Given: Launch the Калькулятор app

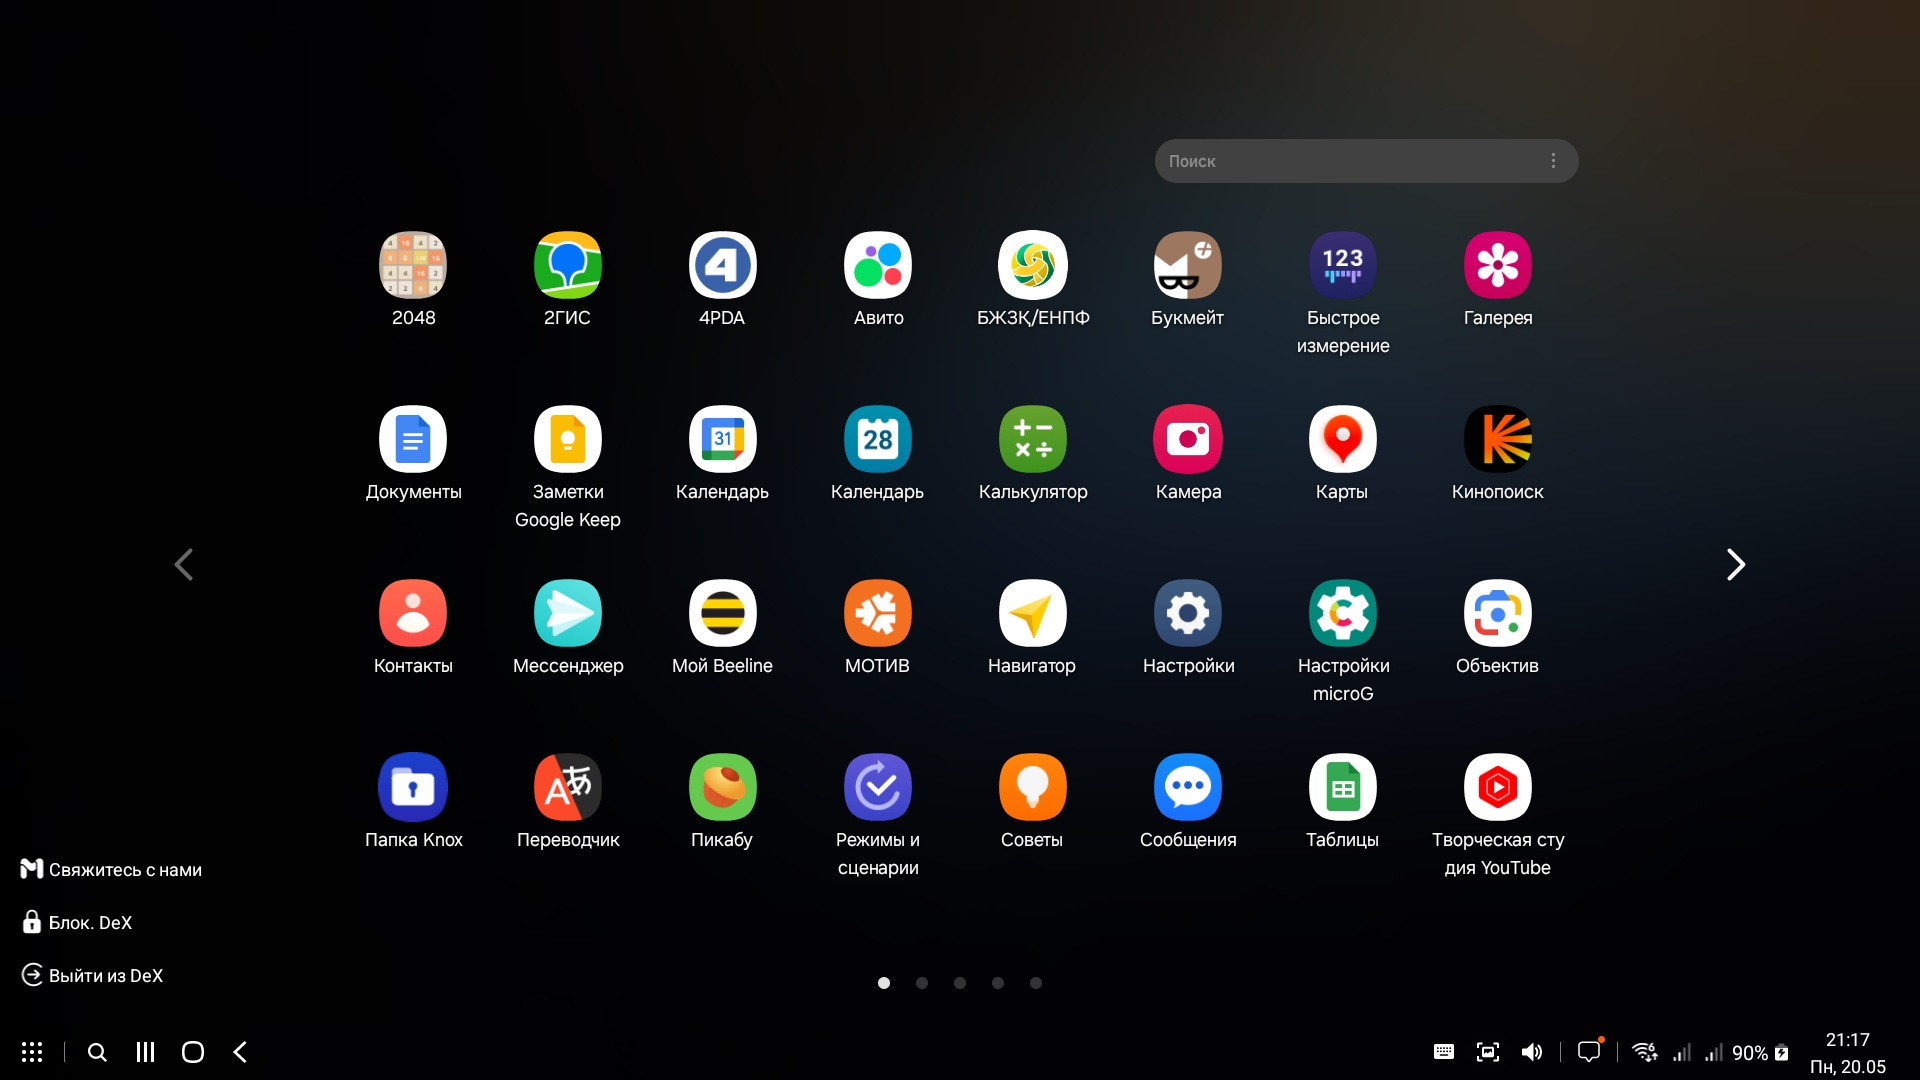Looking at the screenshot, I should click(x=1033, y=439).
